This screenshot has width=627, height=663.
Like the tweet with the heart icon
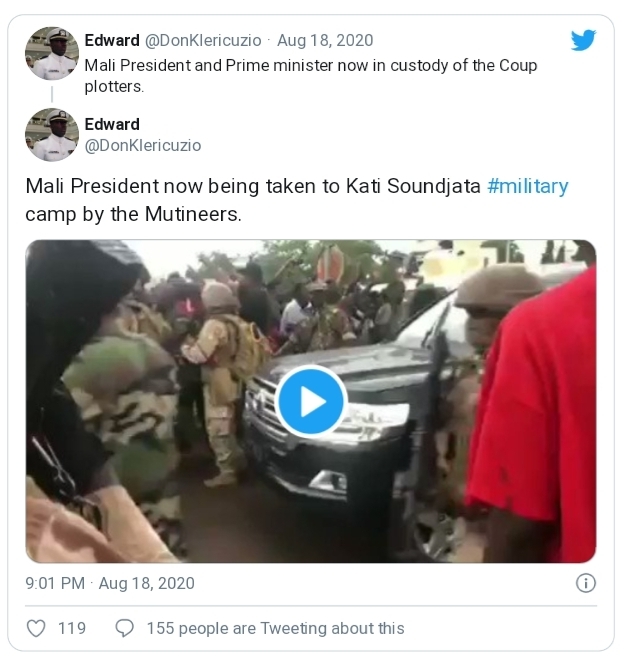pyautogui.click(x=36, y=628)
